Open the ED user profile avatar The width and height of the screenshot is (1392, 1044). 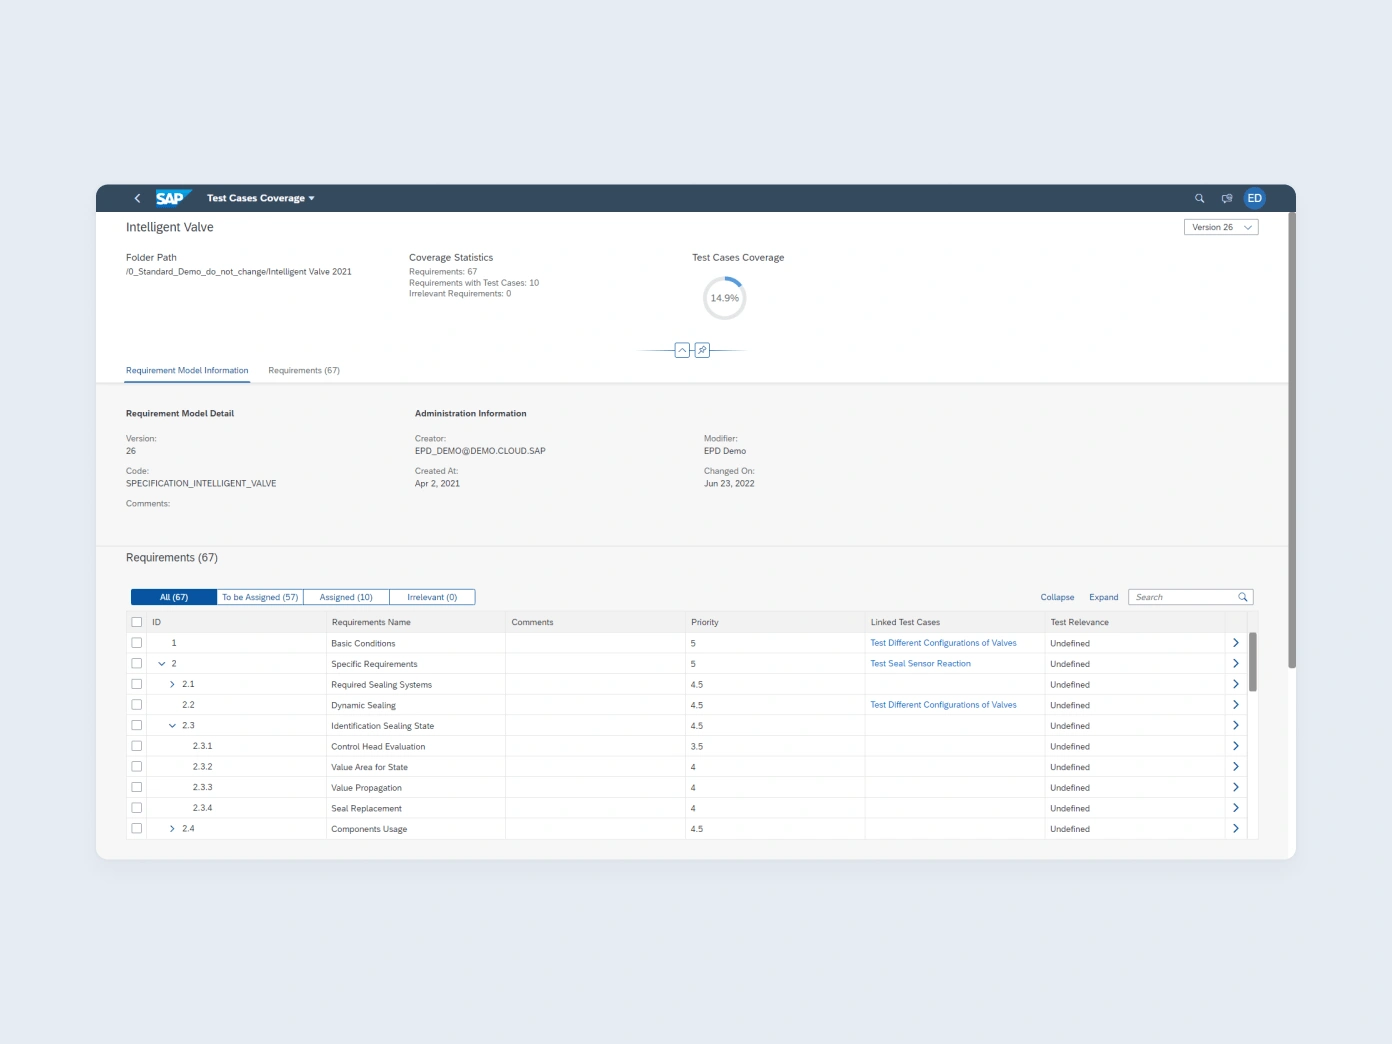[x=1254, y=198]
